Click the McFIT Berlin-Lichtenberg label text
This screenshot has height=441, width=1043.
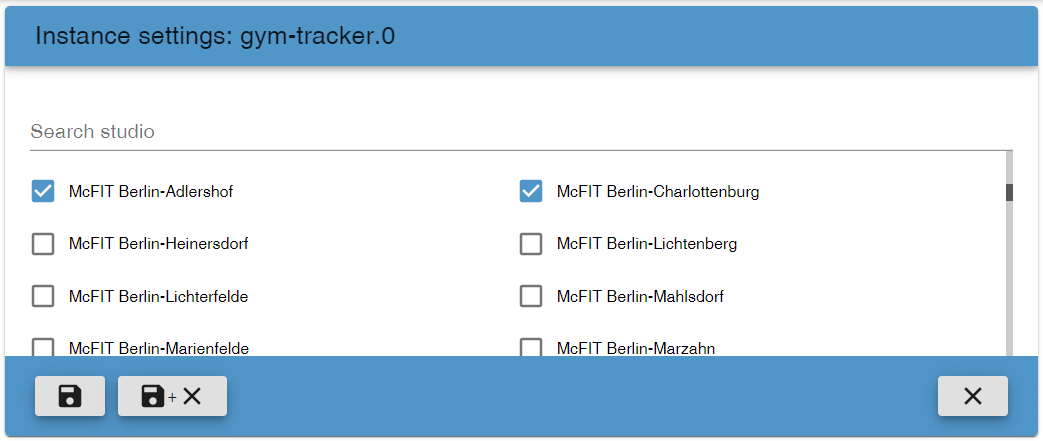647,244
